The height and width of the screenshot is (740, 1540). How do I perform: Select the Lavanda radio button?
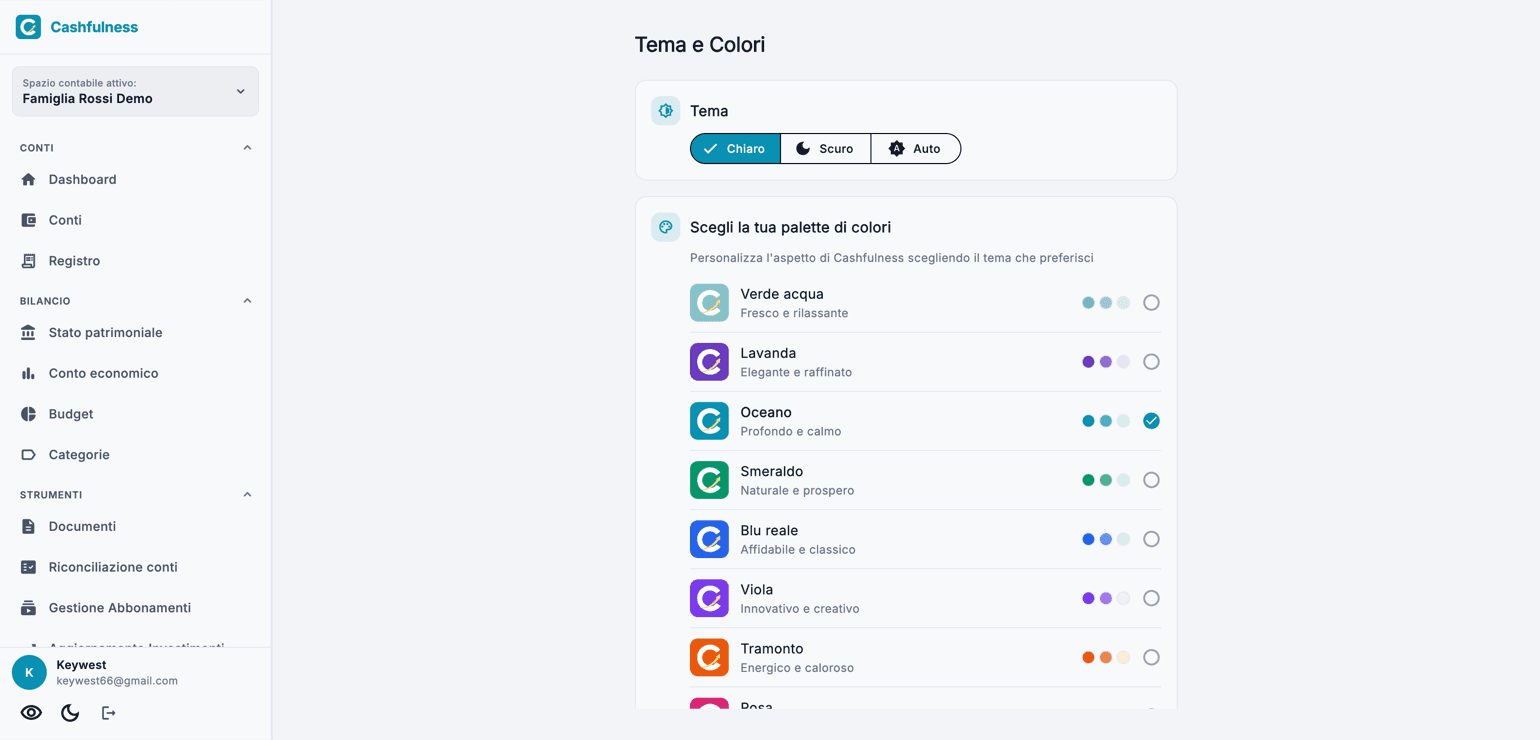(1151, 362)
